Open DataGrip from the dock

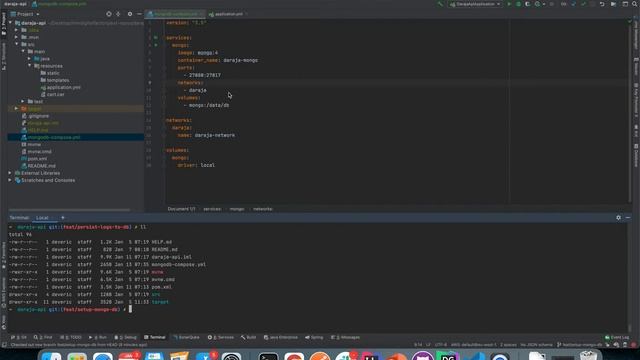tap(448, 356)
